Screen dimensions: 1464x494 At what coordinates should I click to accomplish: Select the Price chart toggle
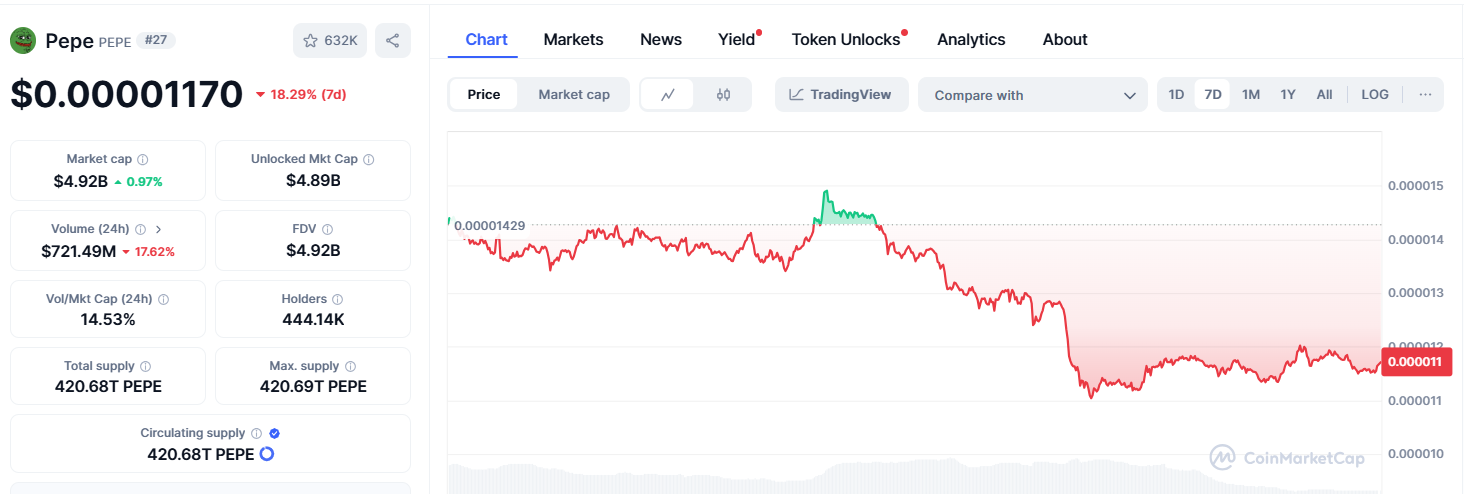click(484, 95)
